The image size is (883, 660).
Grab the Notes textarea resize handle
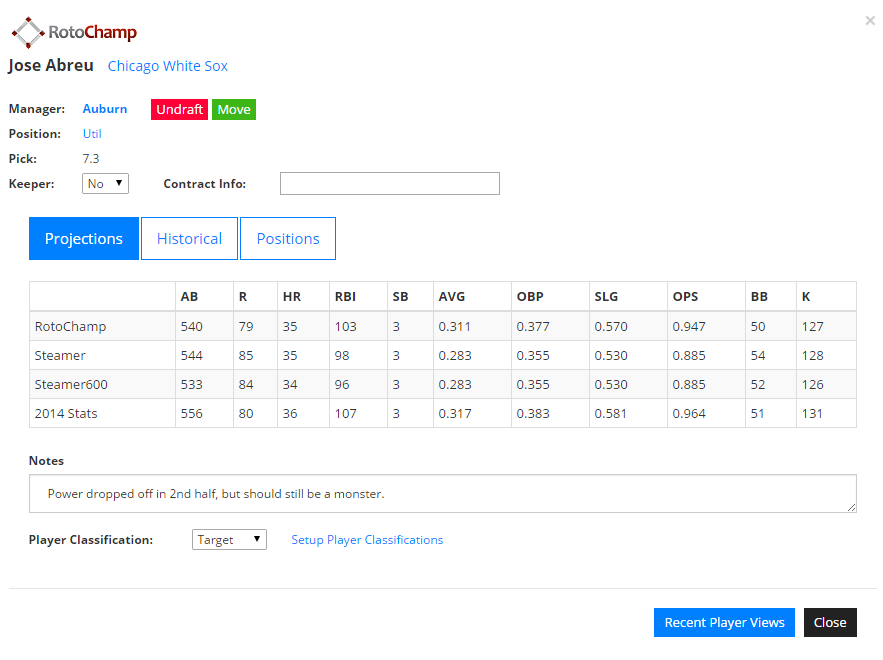click(851, 507)
